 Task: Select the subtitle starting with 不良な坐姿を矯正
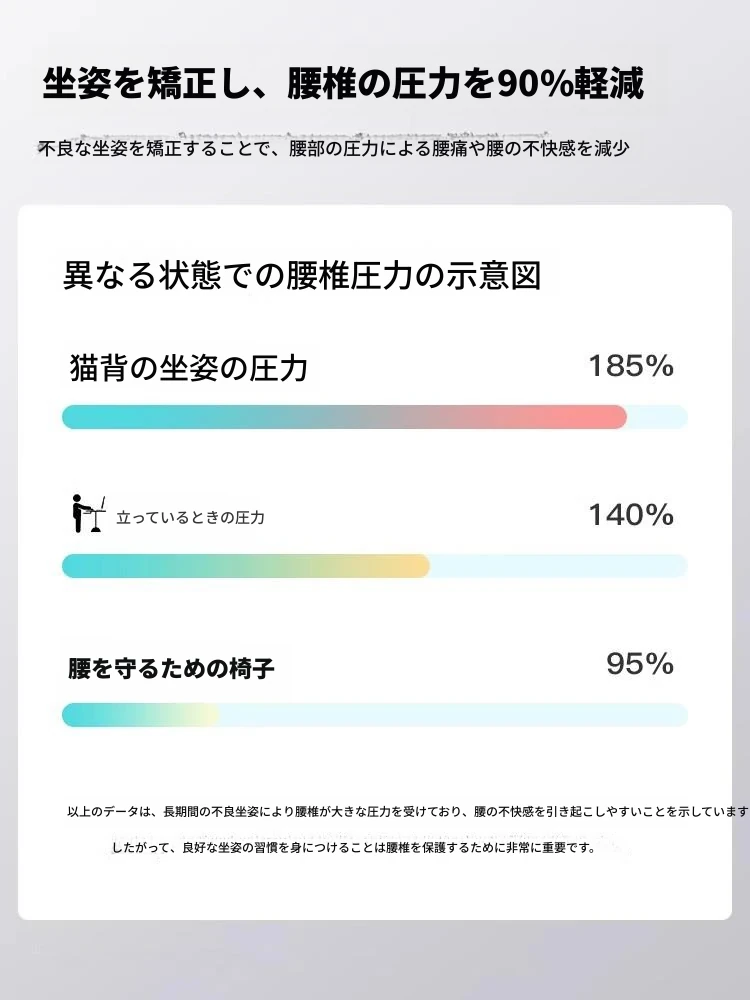click(x=334, y=149)
